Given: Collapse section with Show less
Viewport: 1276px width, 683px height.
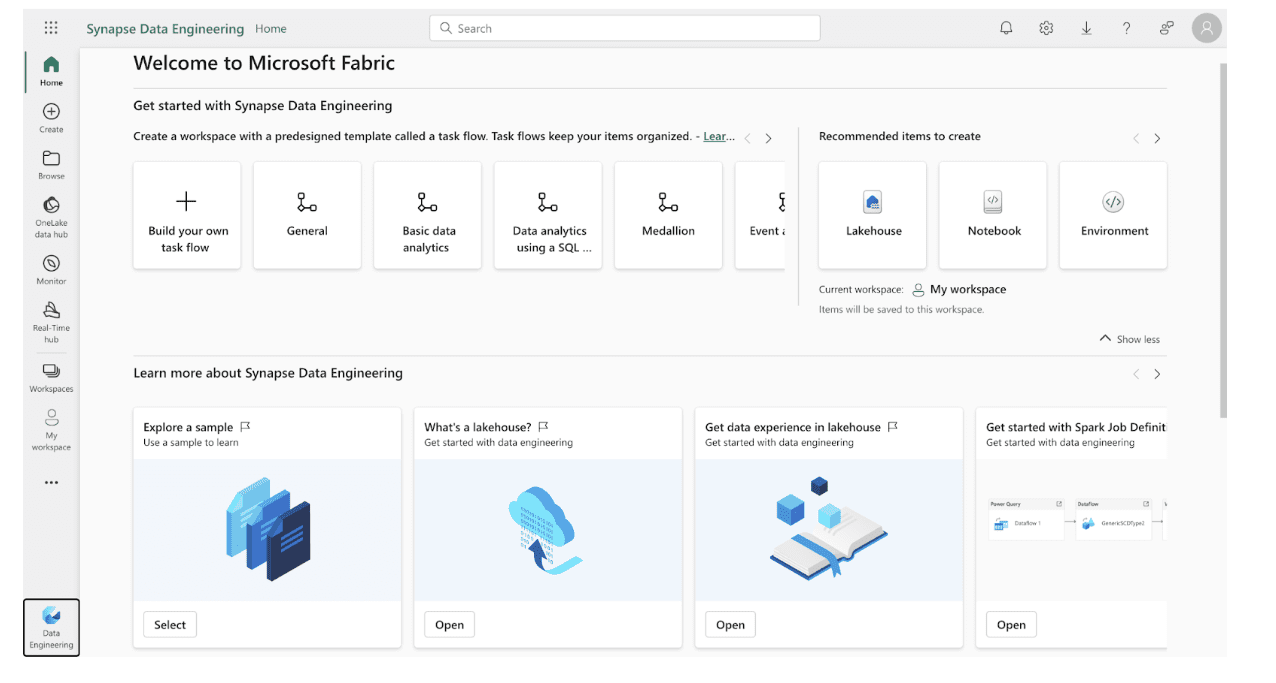Looking at the screenshot, I should point(1130,339).
